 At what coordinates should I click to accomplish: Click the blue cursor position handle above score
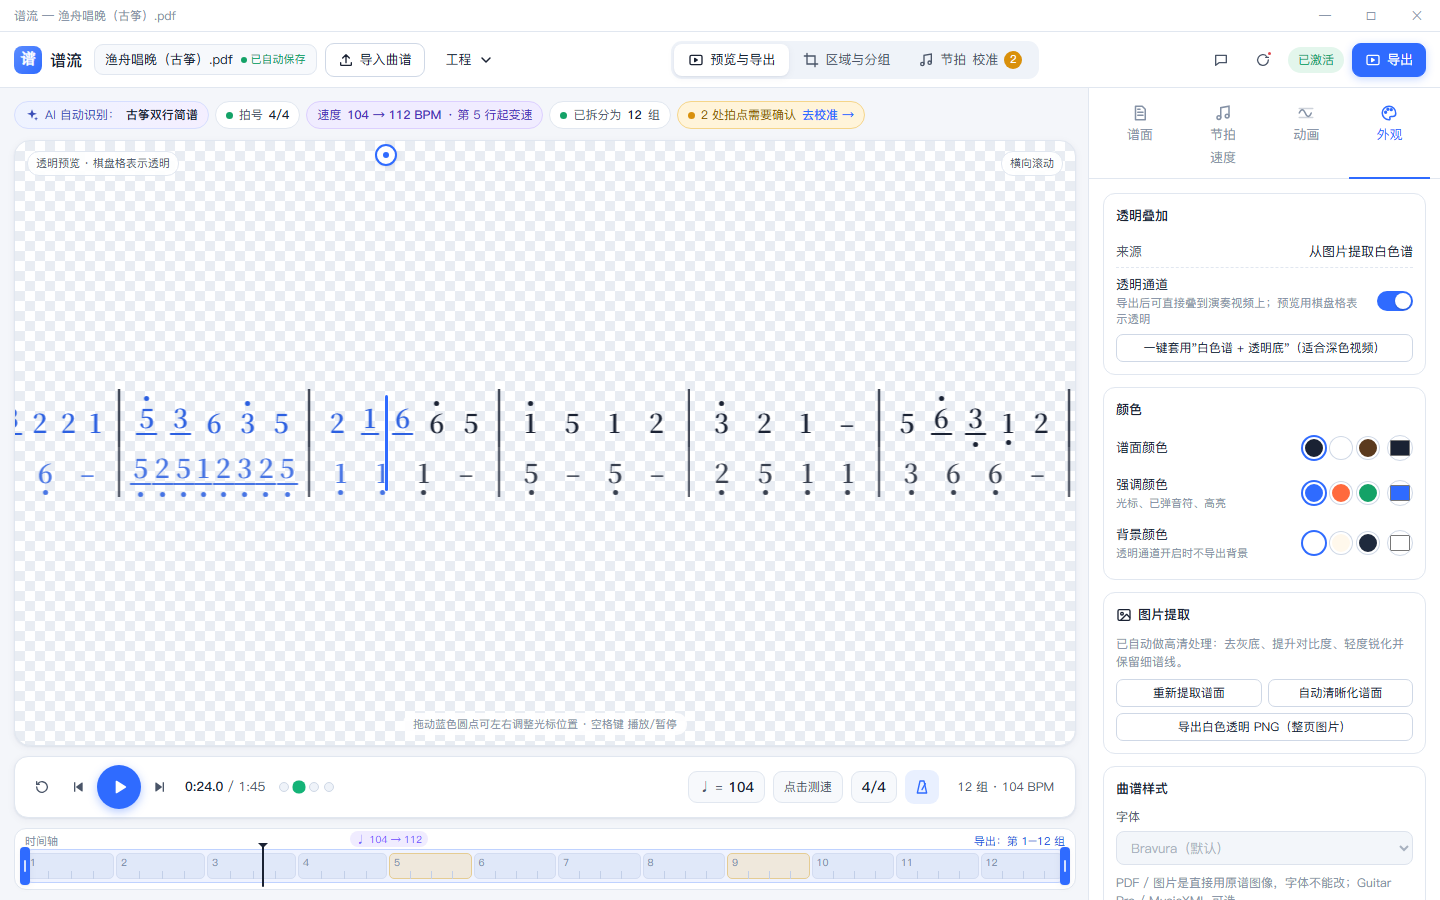(x=386, y=155)
